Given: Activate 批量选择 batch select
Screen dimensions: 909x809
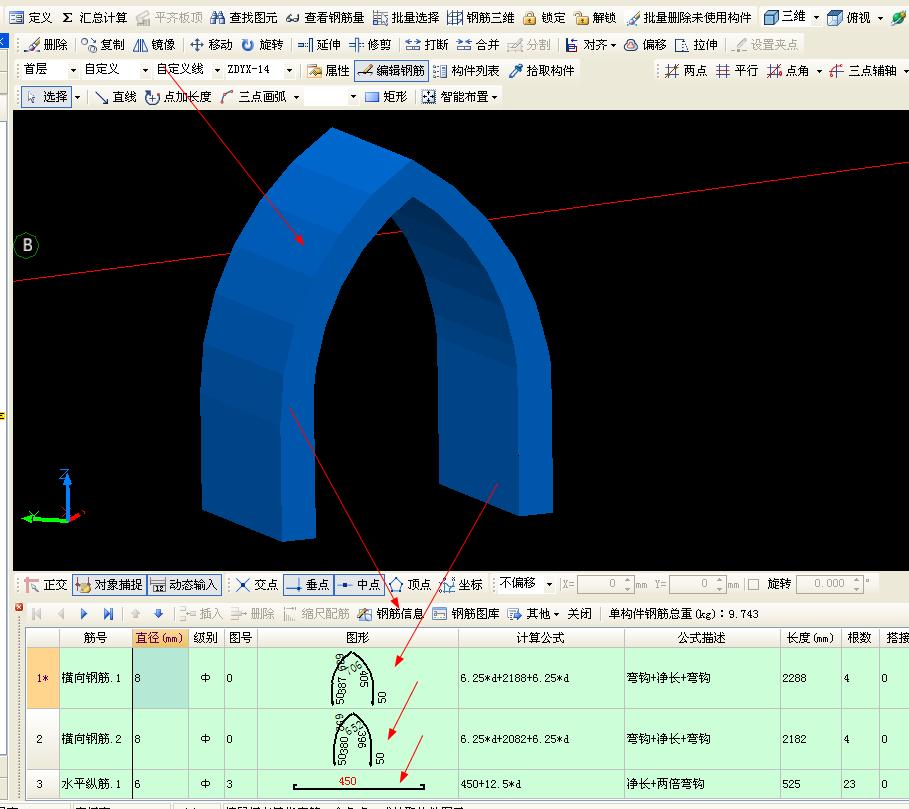Looking at the screenshot, I should point(406,17).
